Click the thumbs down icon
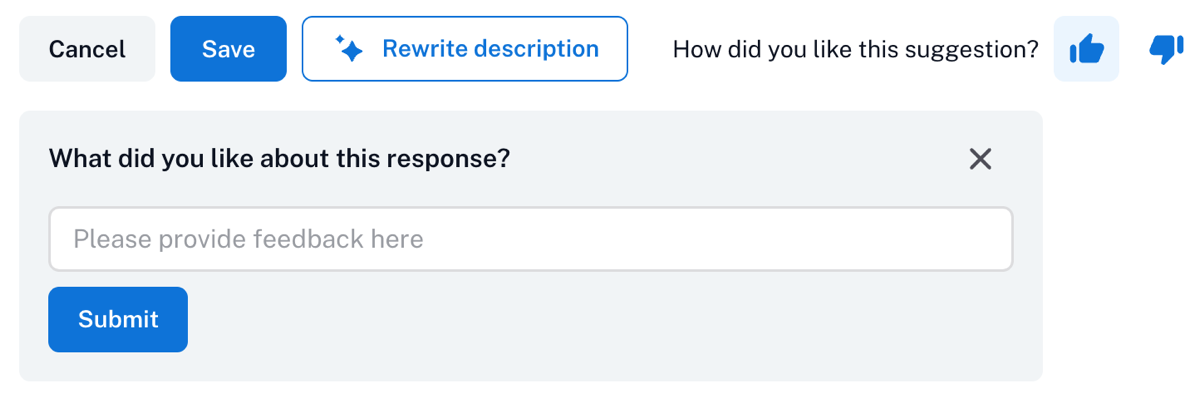This screenshot has width=1200, height=404. click(x=1165, y=49)
